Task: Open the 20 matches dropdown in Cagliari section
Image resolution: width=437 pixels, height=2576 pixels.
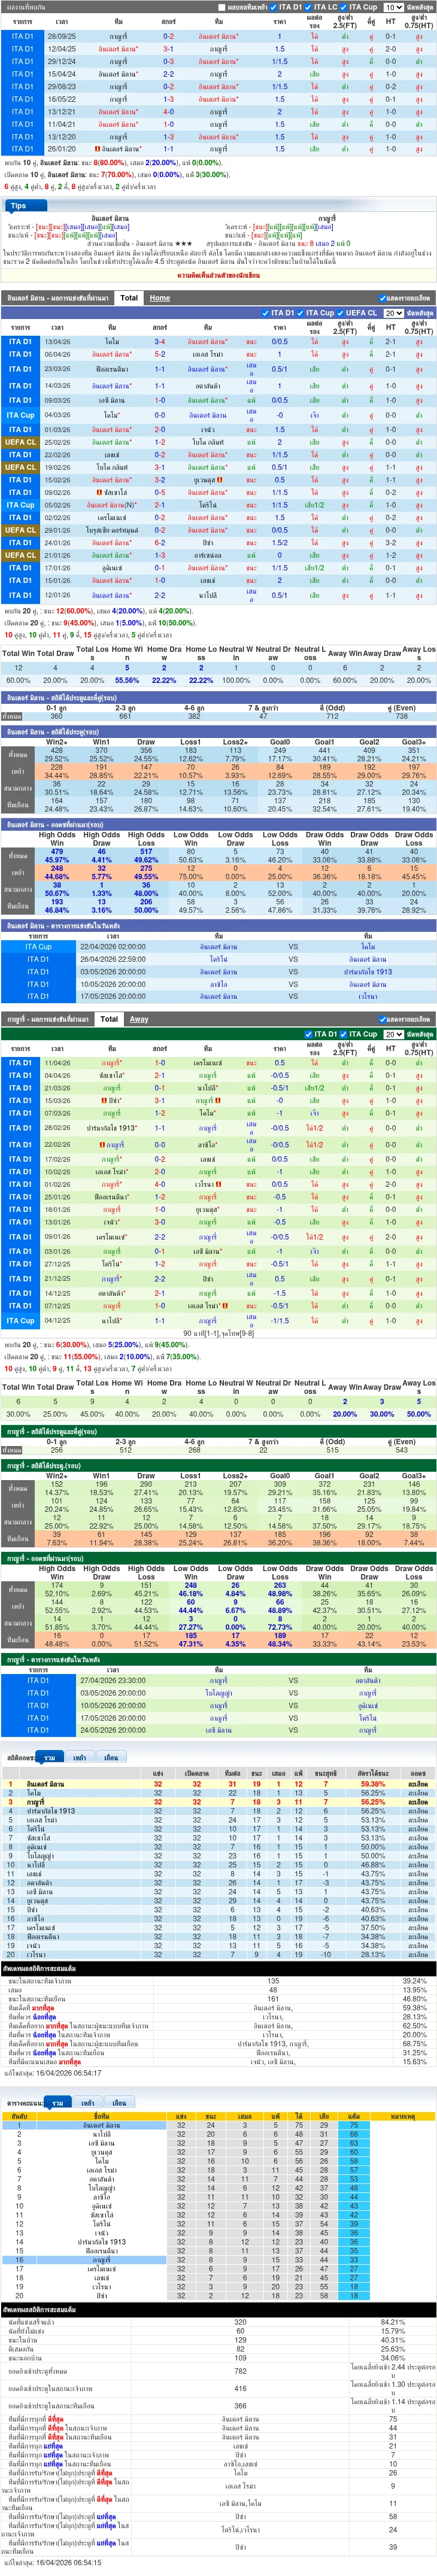Action: 394,1034
